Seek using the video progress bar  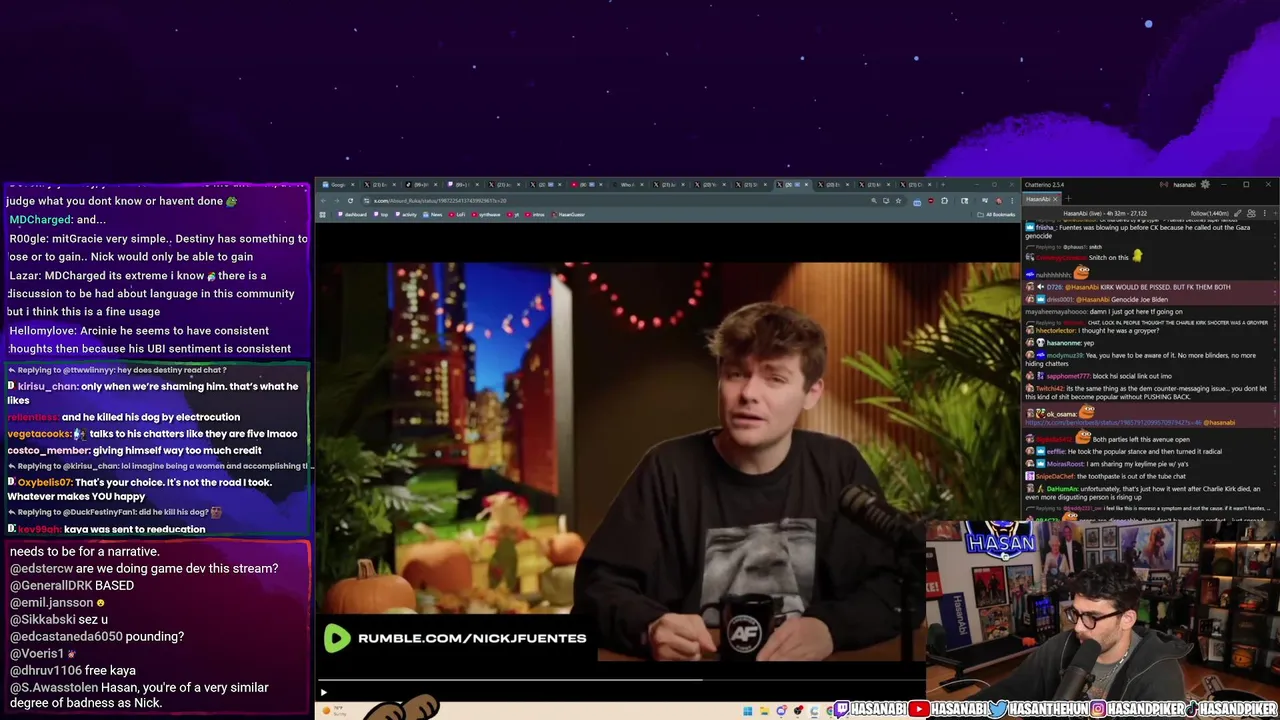(622, 680)
